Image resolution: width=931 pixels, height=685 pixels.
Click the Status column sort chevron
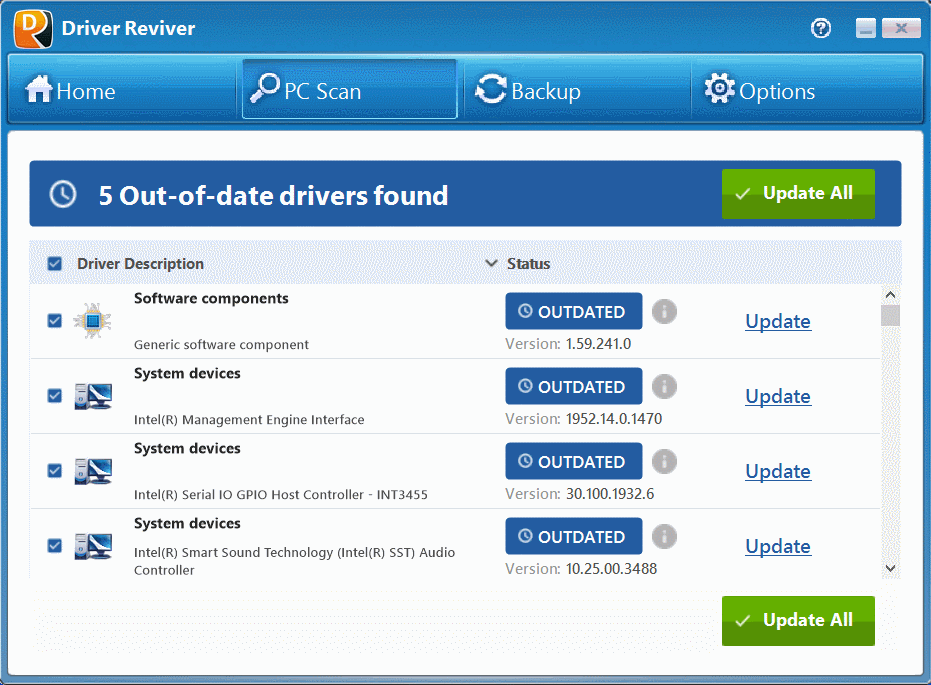pyautogui.click(x=491, y=263)
